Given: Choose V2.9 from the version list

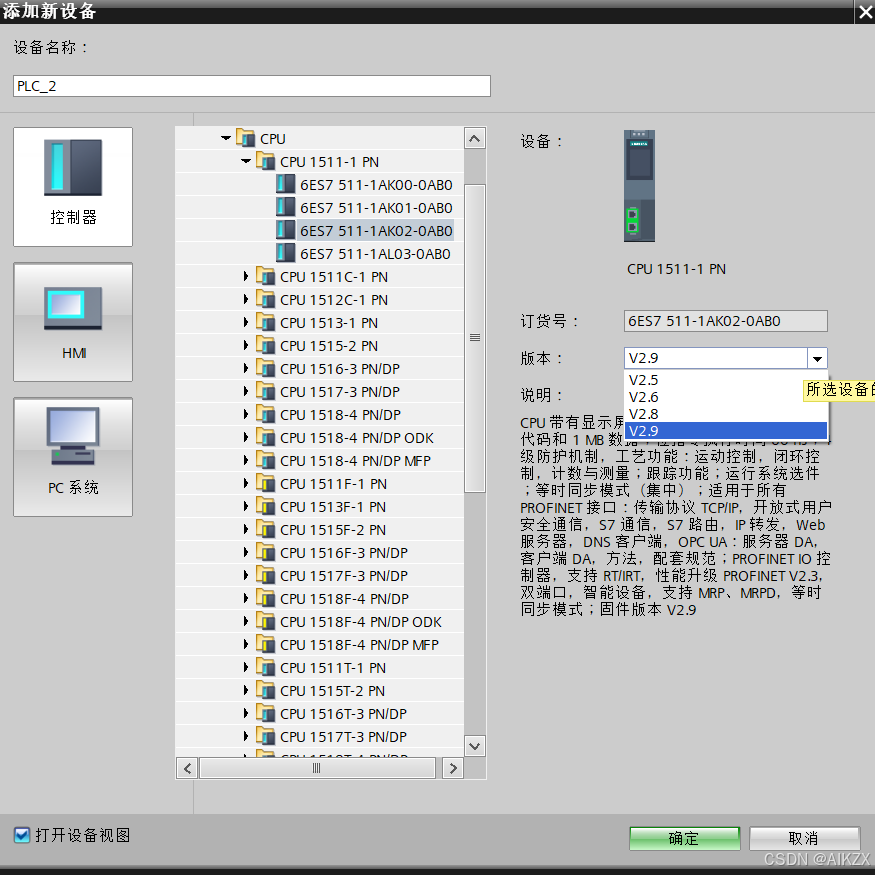Looking at the screenshot, I should (x=725, y=431).
